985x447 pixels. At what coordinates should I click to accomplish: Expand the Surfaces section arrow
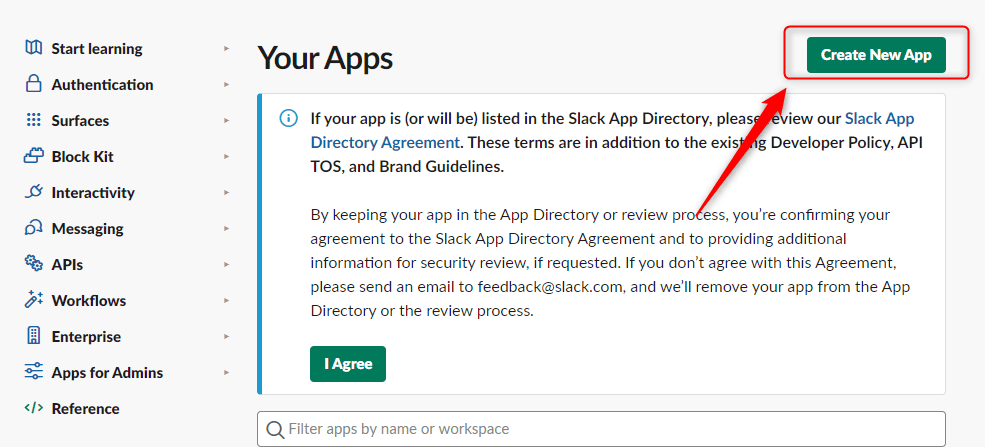[227, 121]
